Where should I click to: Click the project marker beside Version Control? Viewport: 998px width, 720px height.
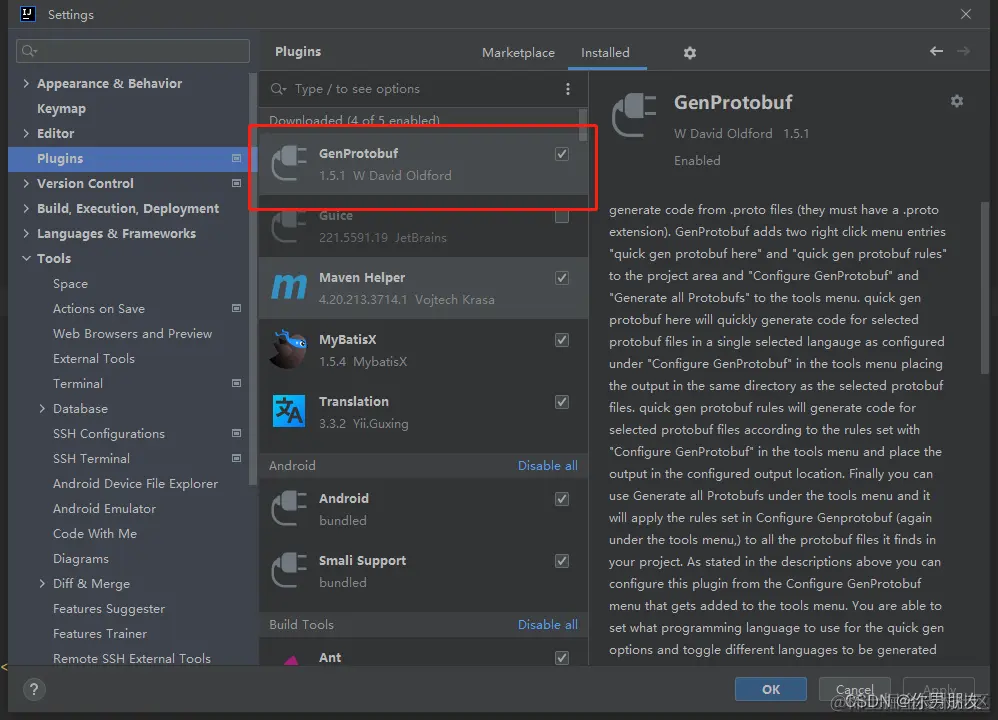(236, 183)
